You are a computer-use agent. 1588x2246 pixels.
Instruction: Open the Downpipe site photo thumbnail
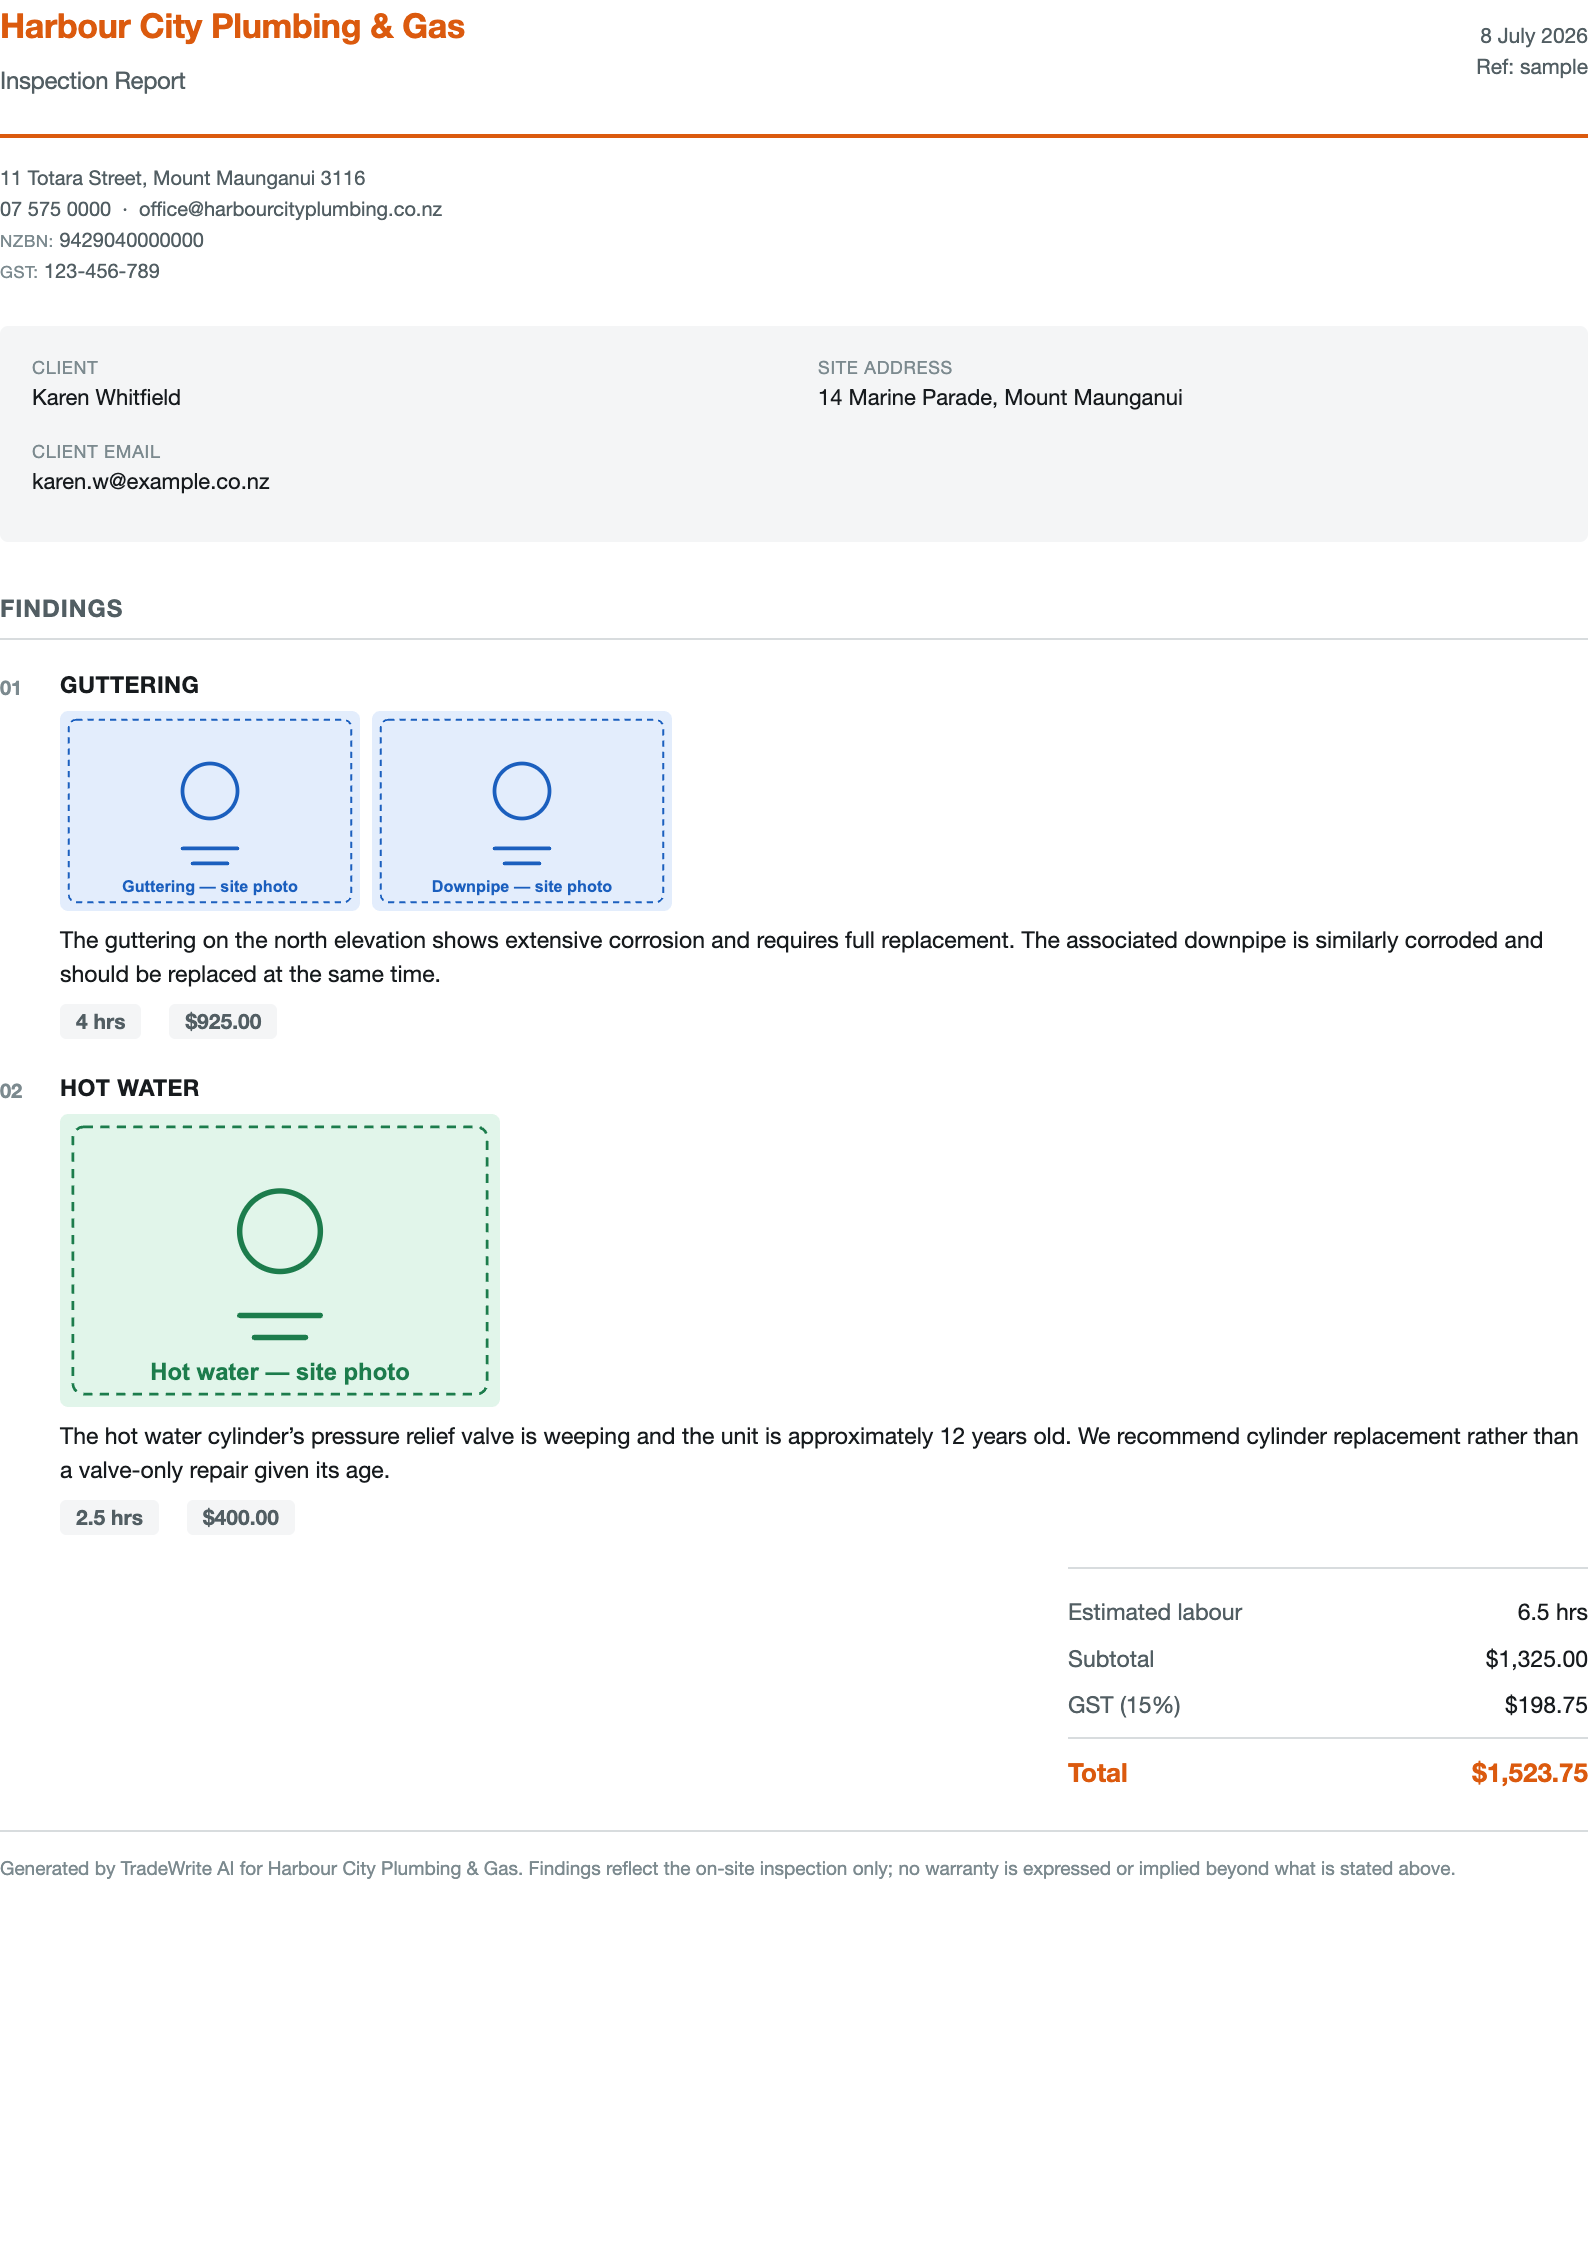522,811
